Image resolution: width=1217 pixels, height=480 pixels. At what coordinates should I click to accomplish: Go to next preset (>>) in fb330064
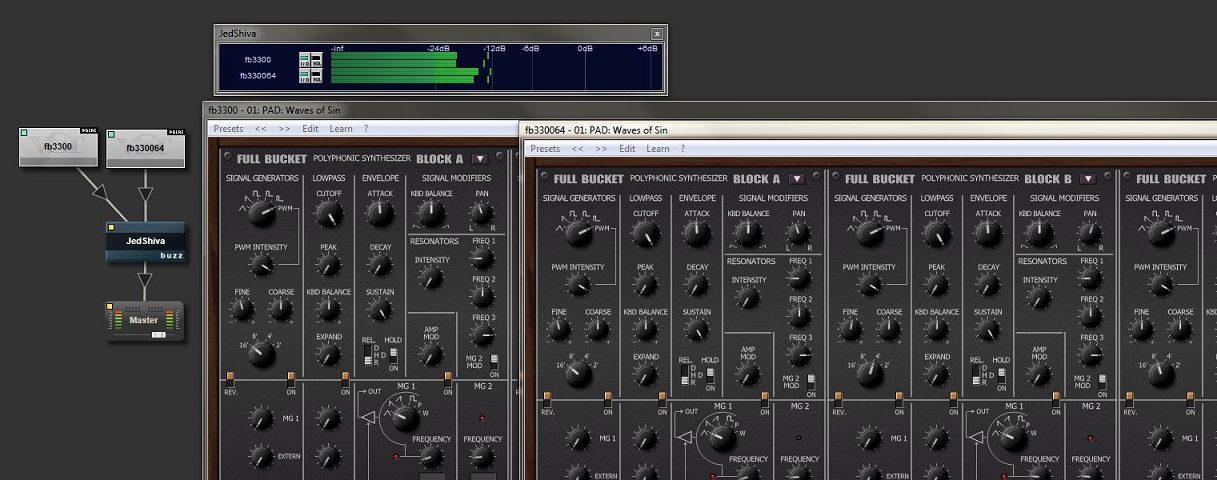tap(601, 149)
